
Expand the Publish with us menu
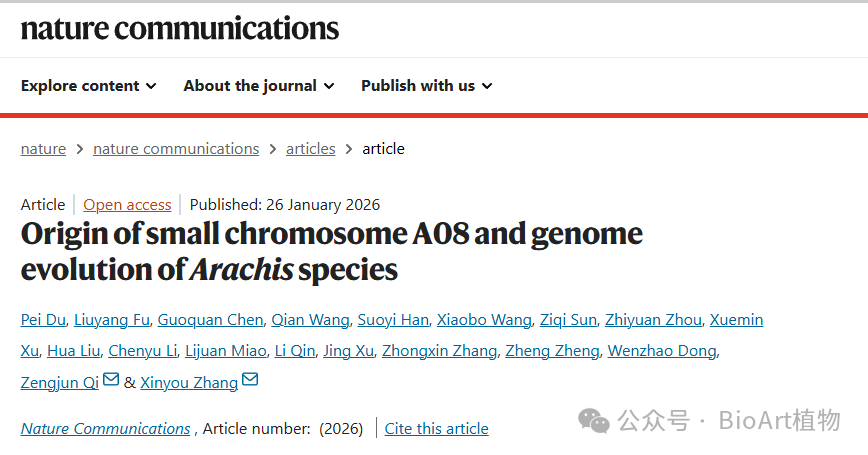(427, 86)
